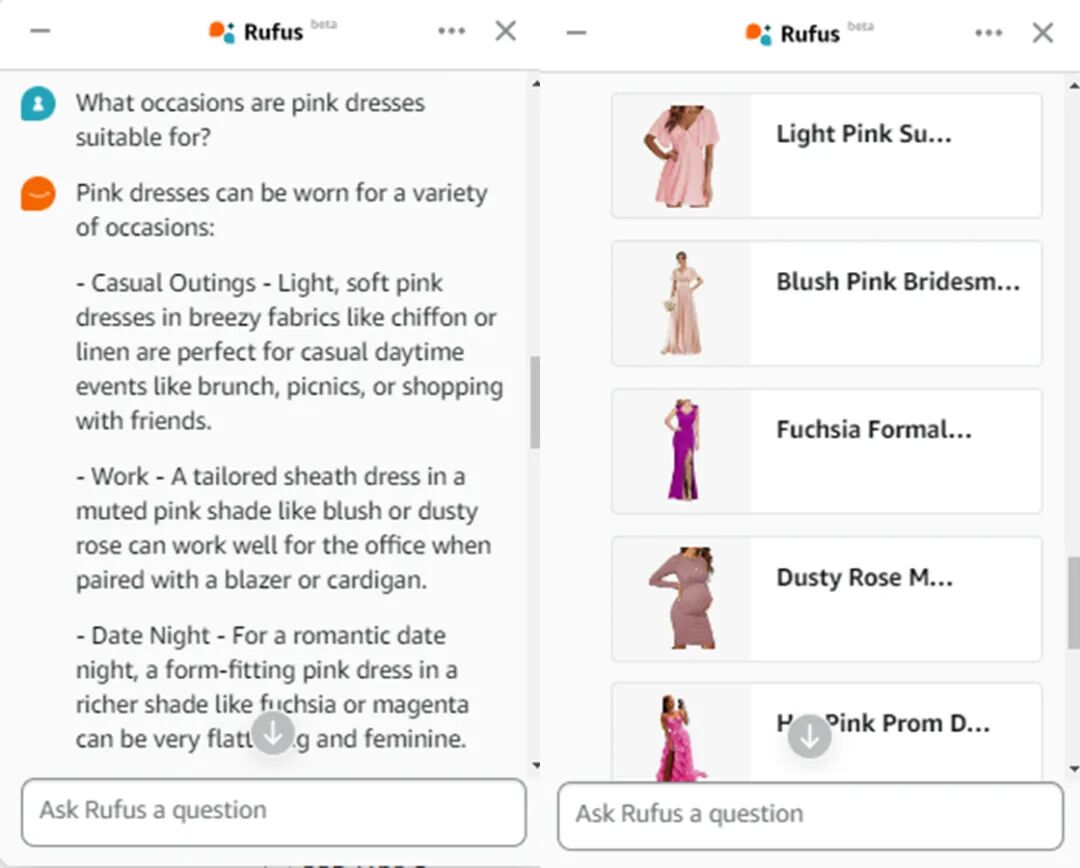
Task: Open the Light Pink Su... product card
Action: (827, 156)
